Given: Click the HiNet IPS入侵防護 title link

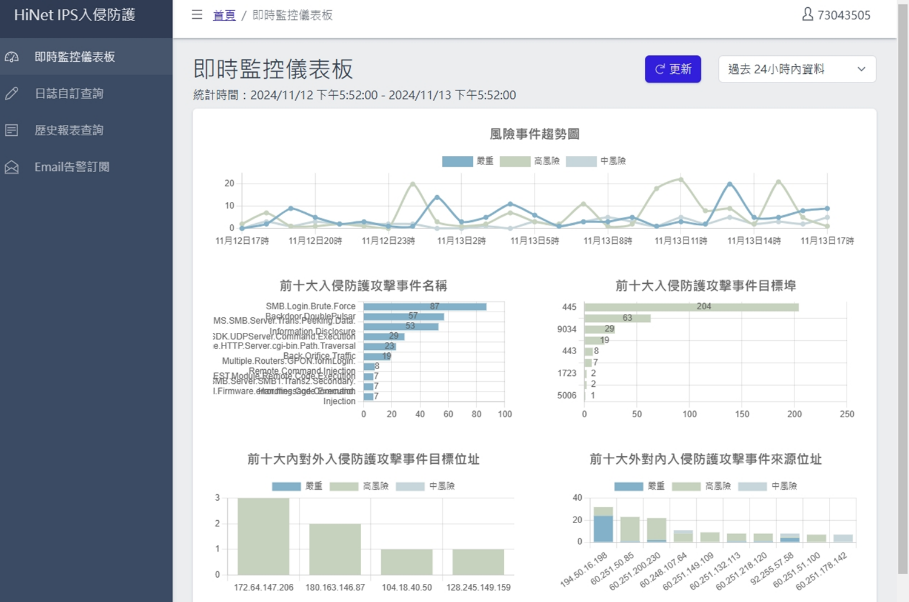Looking at the screenshot, I should [75, 15].
